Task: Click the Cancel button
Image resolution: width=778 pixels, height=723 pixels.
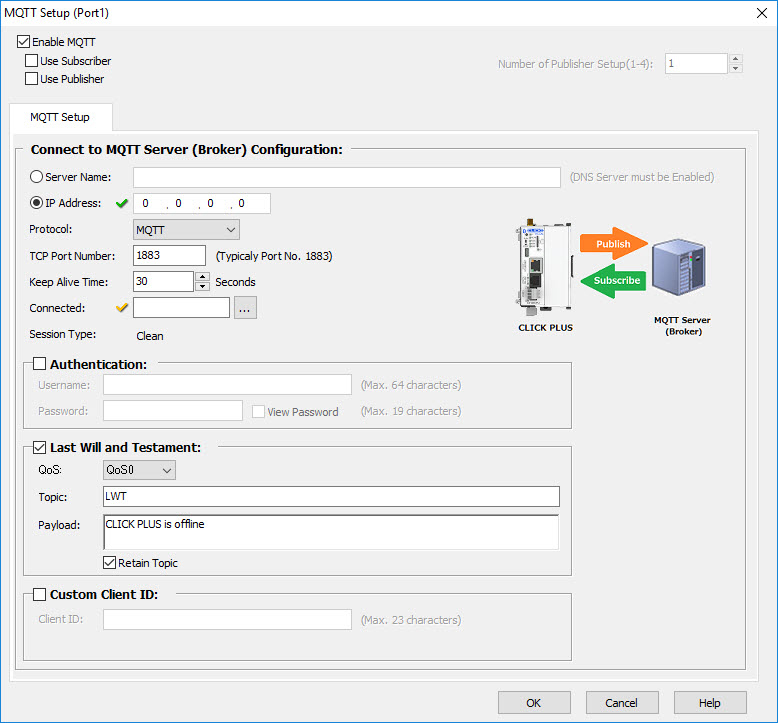Action: [x=622, y=703]
